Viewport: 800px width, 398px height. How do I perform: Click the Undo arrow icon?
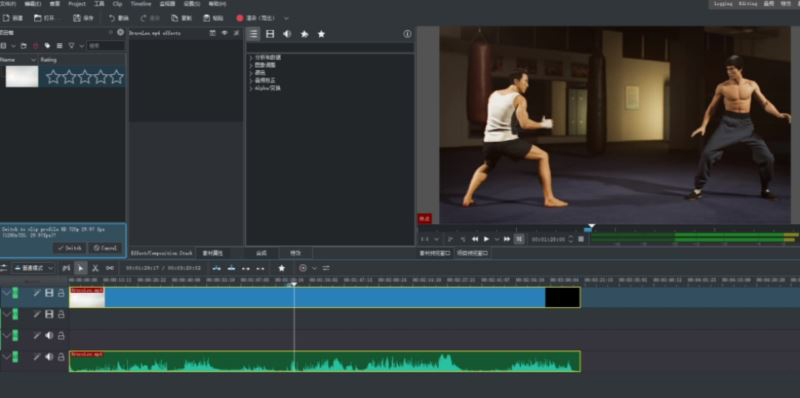click(x=112, y=18)
